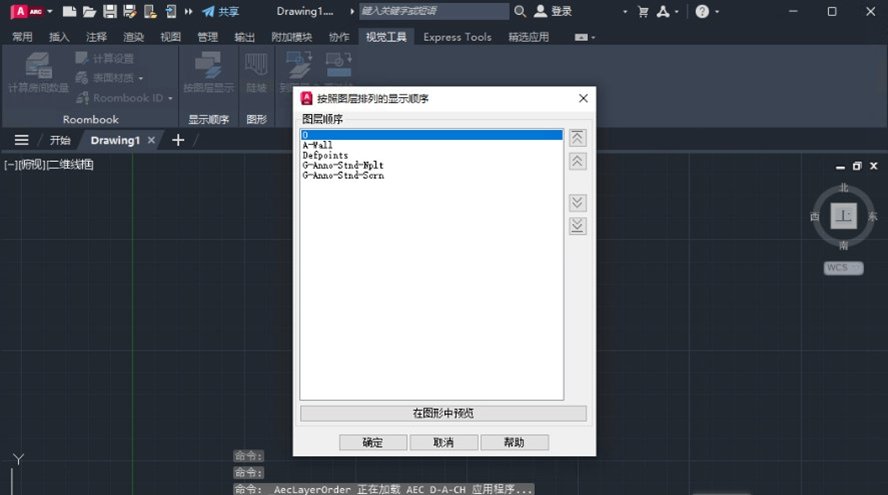Click the Save As icon with pencil
The image size is (888, 495).
130,11
